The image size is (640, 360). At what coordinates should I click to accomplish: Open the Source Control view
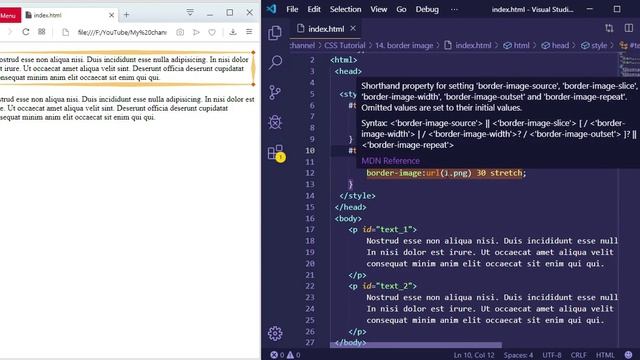[275, 92]
